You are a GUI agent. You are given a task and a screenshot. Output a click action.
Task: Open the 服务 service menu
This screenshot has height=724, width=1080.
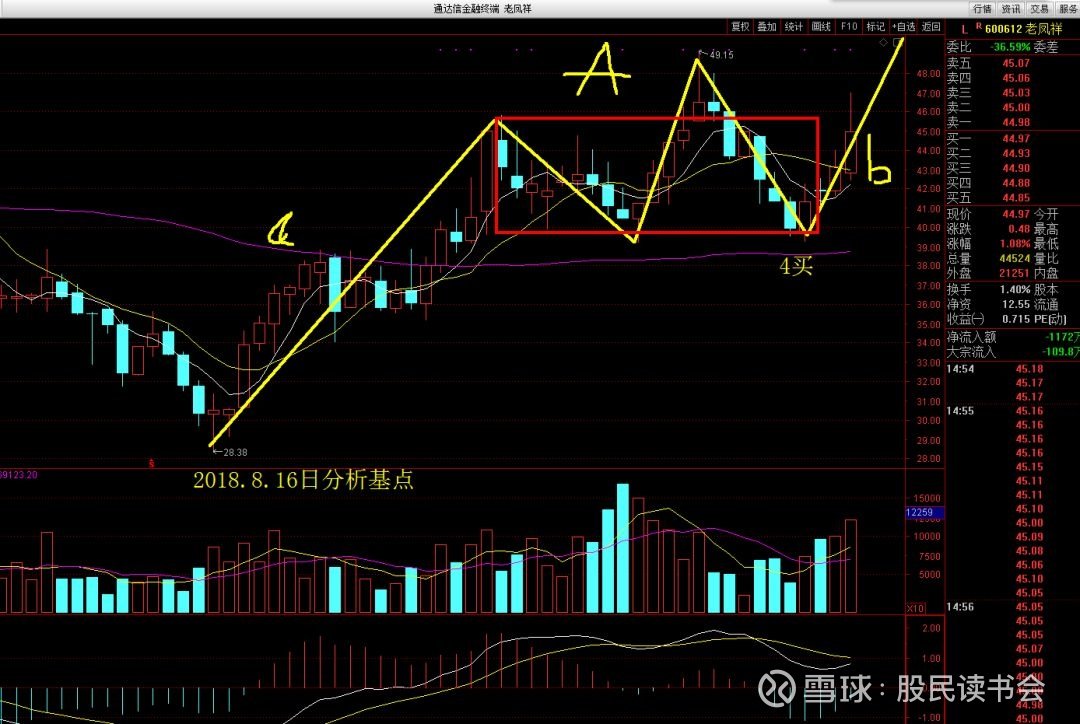(1067, 8)
